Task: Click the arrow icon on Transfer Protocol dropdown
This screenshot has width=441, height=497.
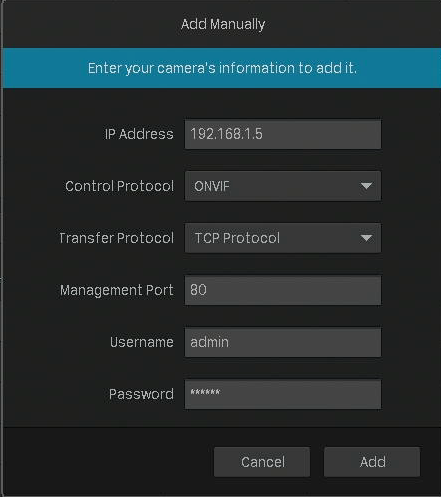Action: [x=366, y=238]
